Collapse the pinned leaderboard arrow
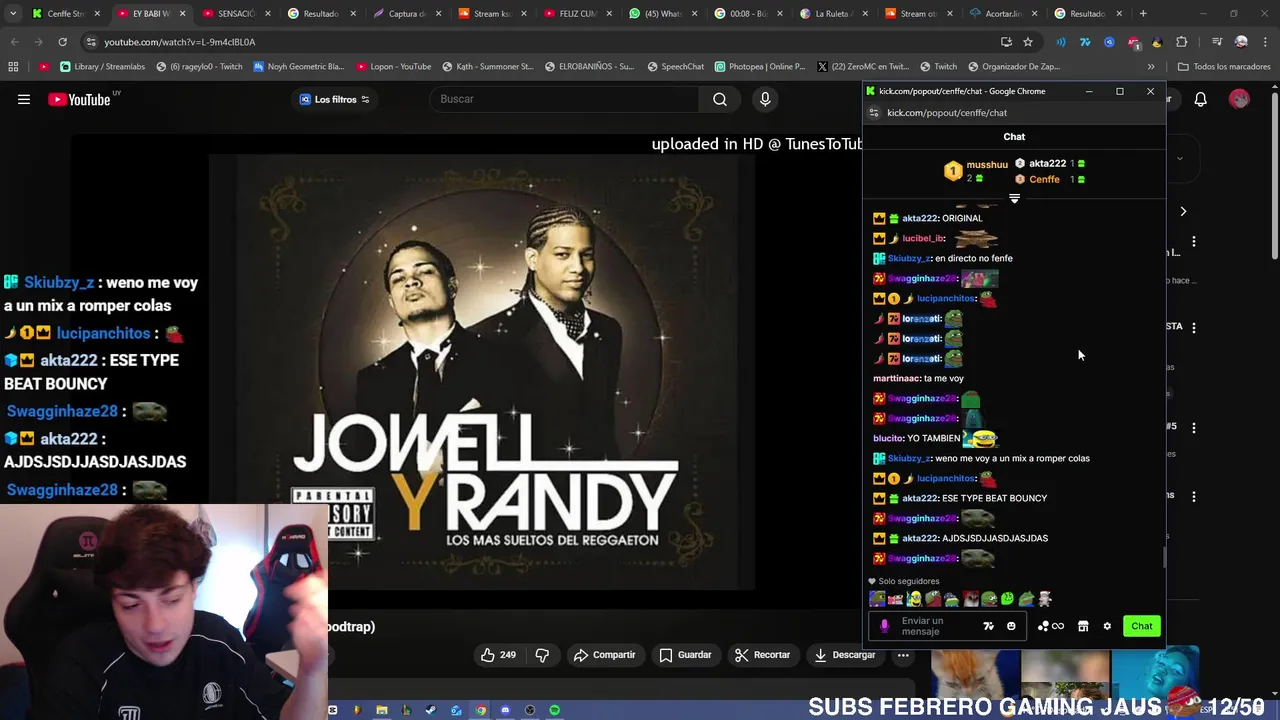 click(1014, 198)
